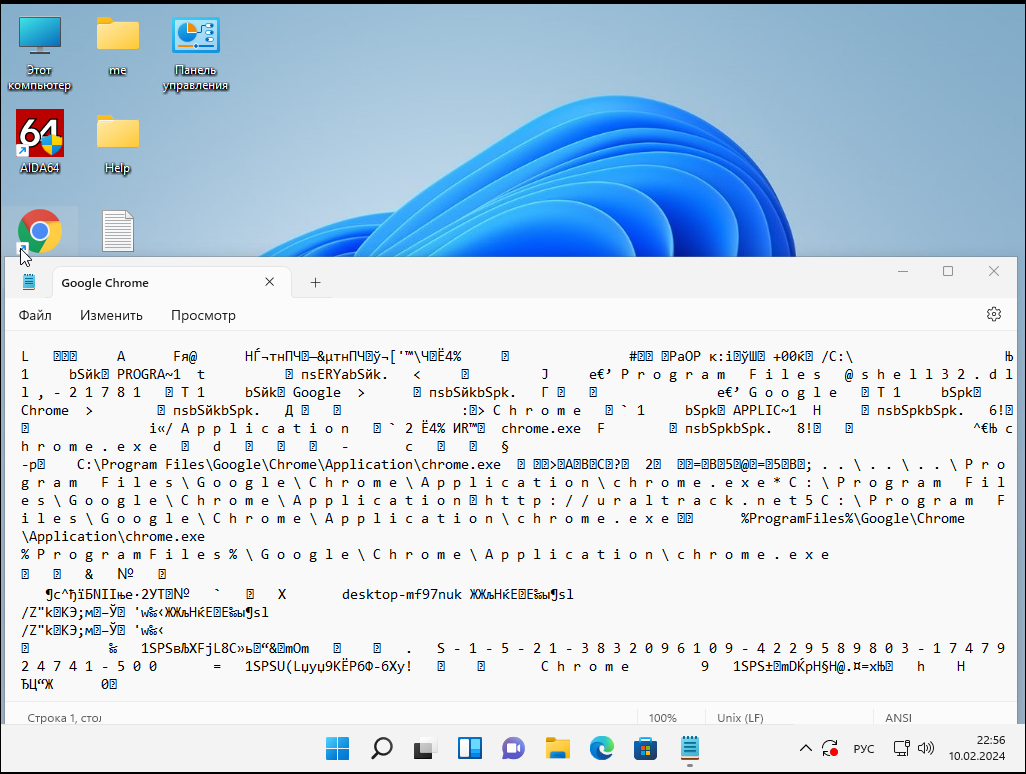Open File Explorer from the taskbar
Image resolution: width=1026 pixels, height=774 pixels.
click(x=557, y=748)
